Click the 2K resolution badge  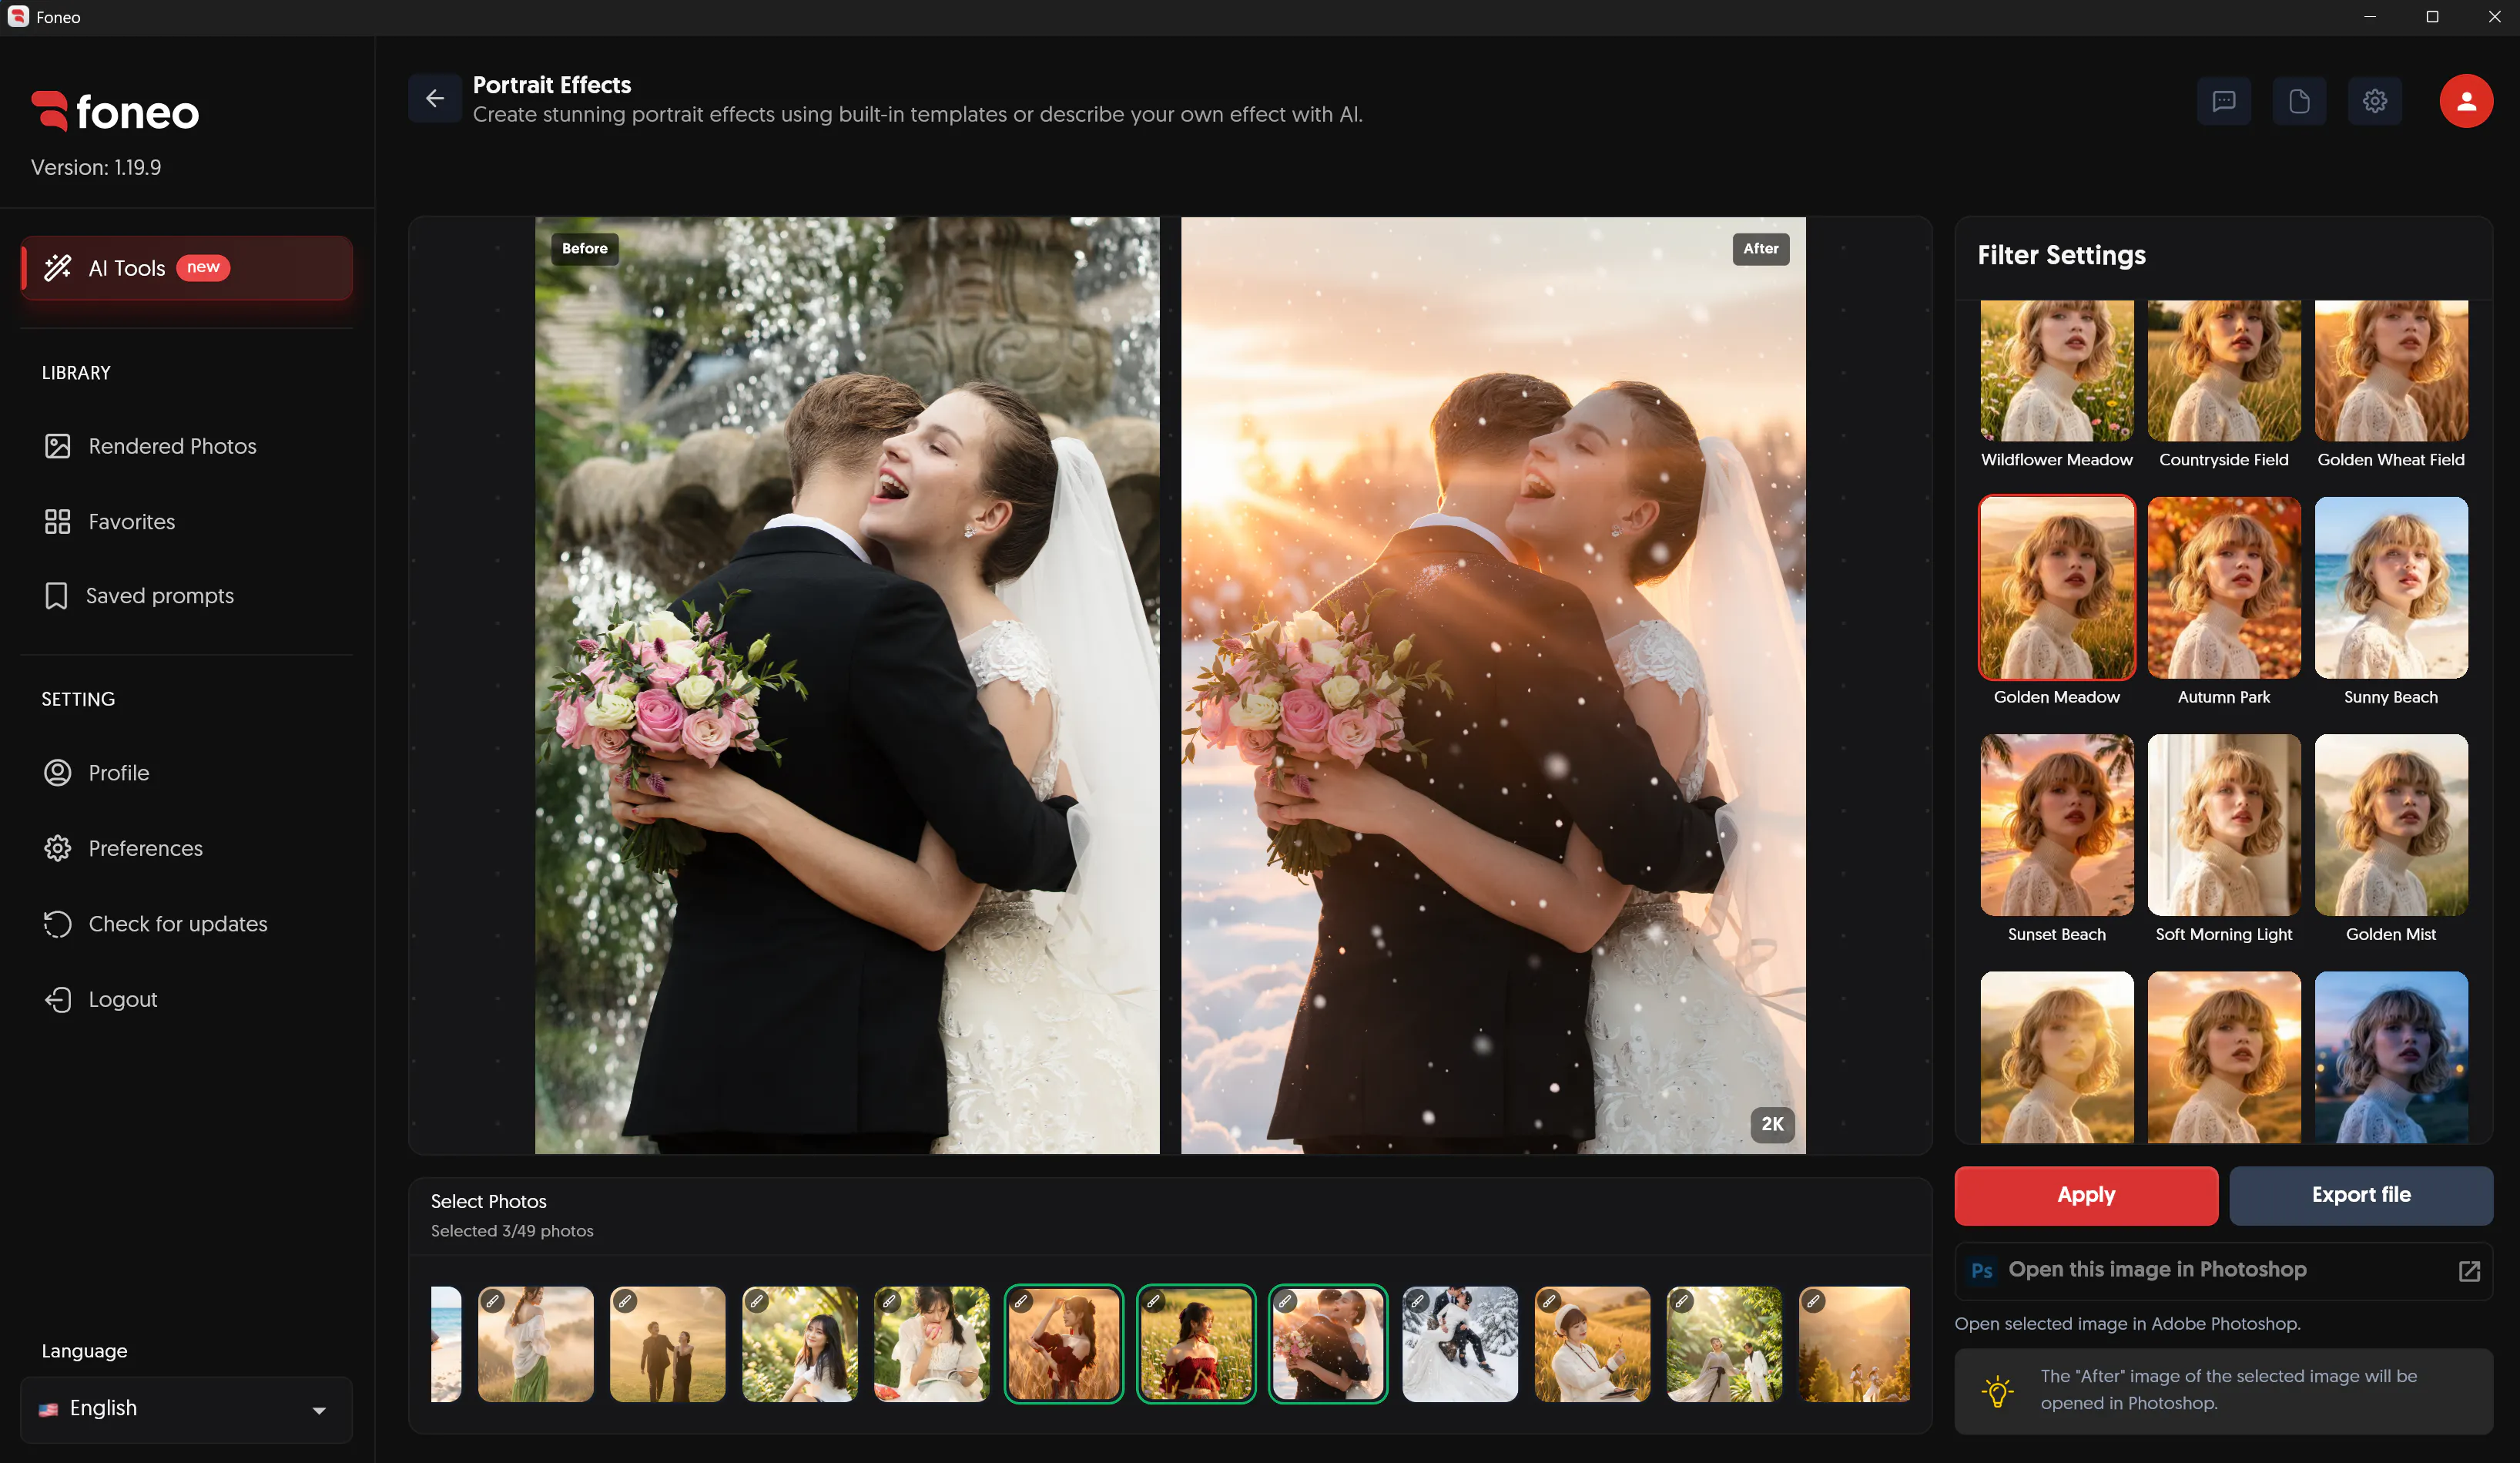click(x=1772, y=1124)
